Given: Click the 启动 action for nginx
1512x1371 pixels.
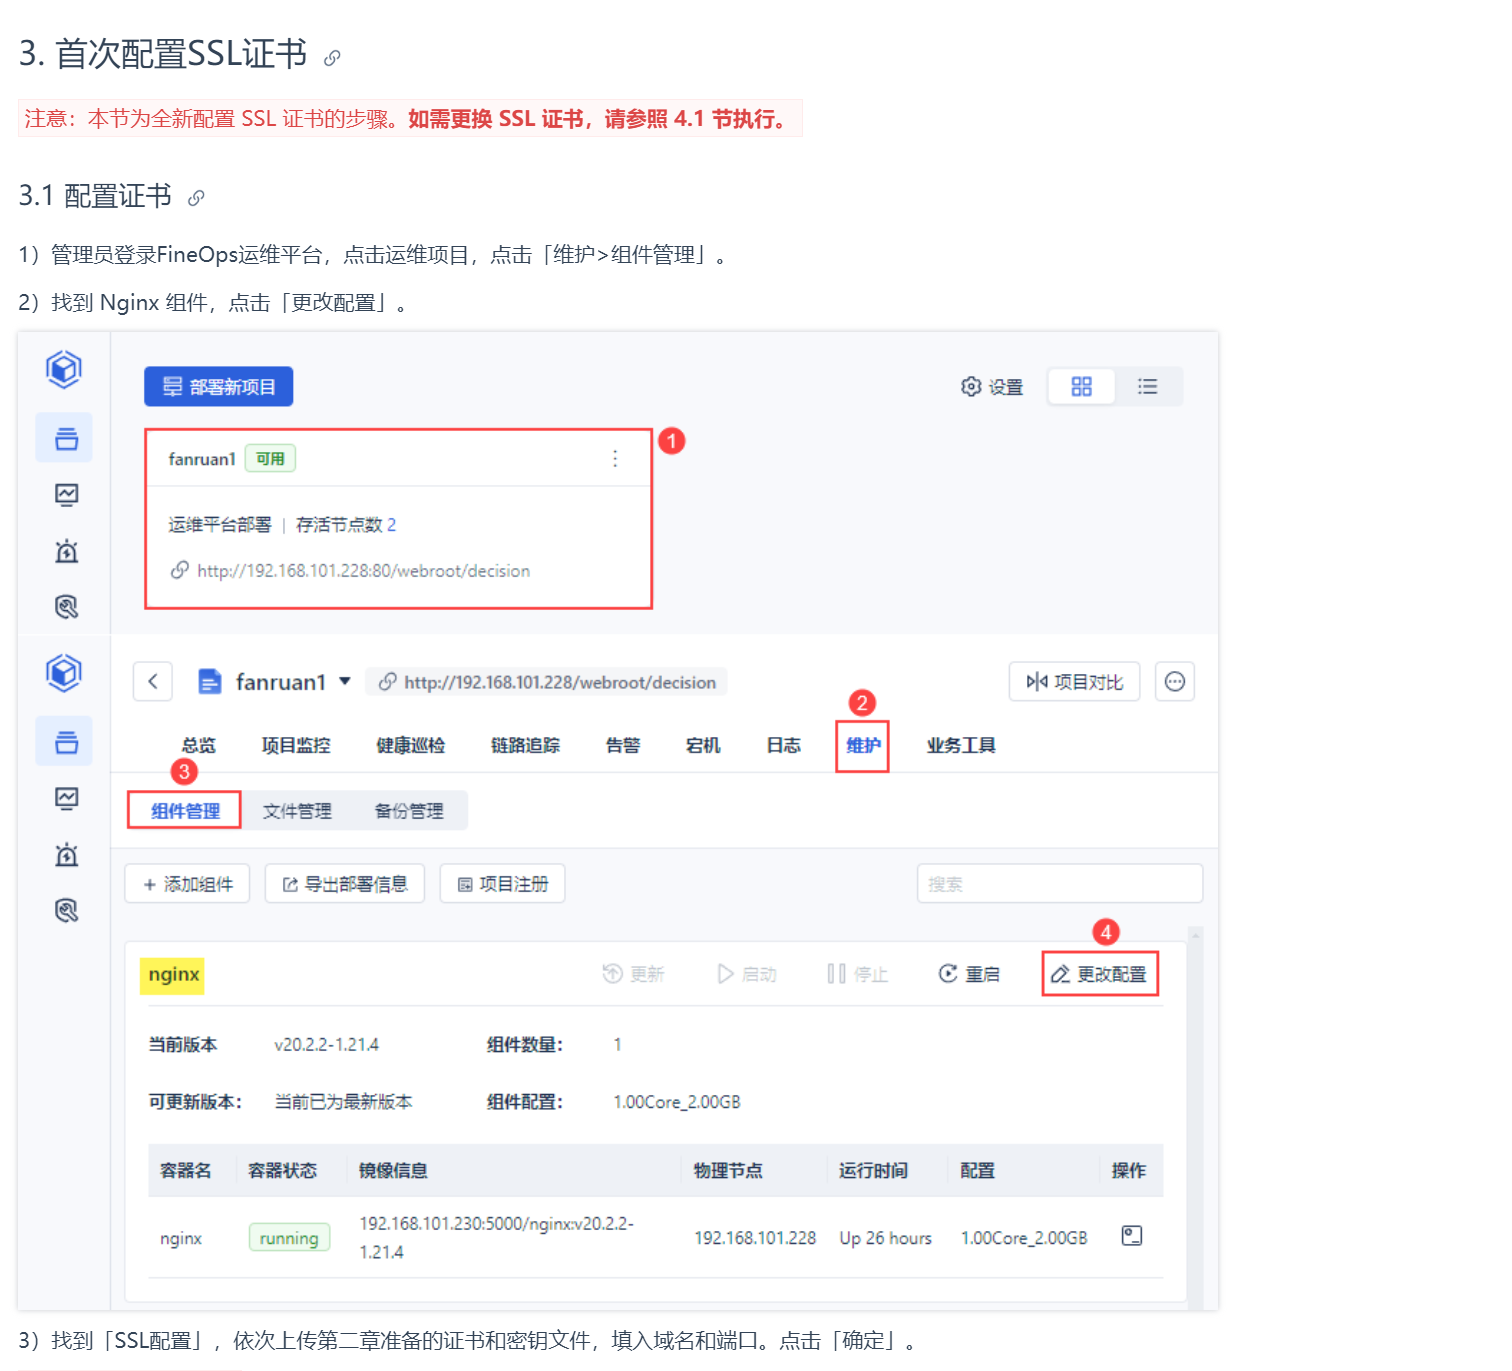Looking at the screenshot, I should 747,974.
